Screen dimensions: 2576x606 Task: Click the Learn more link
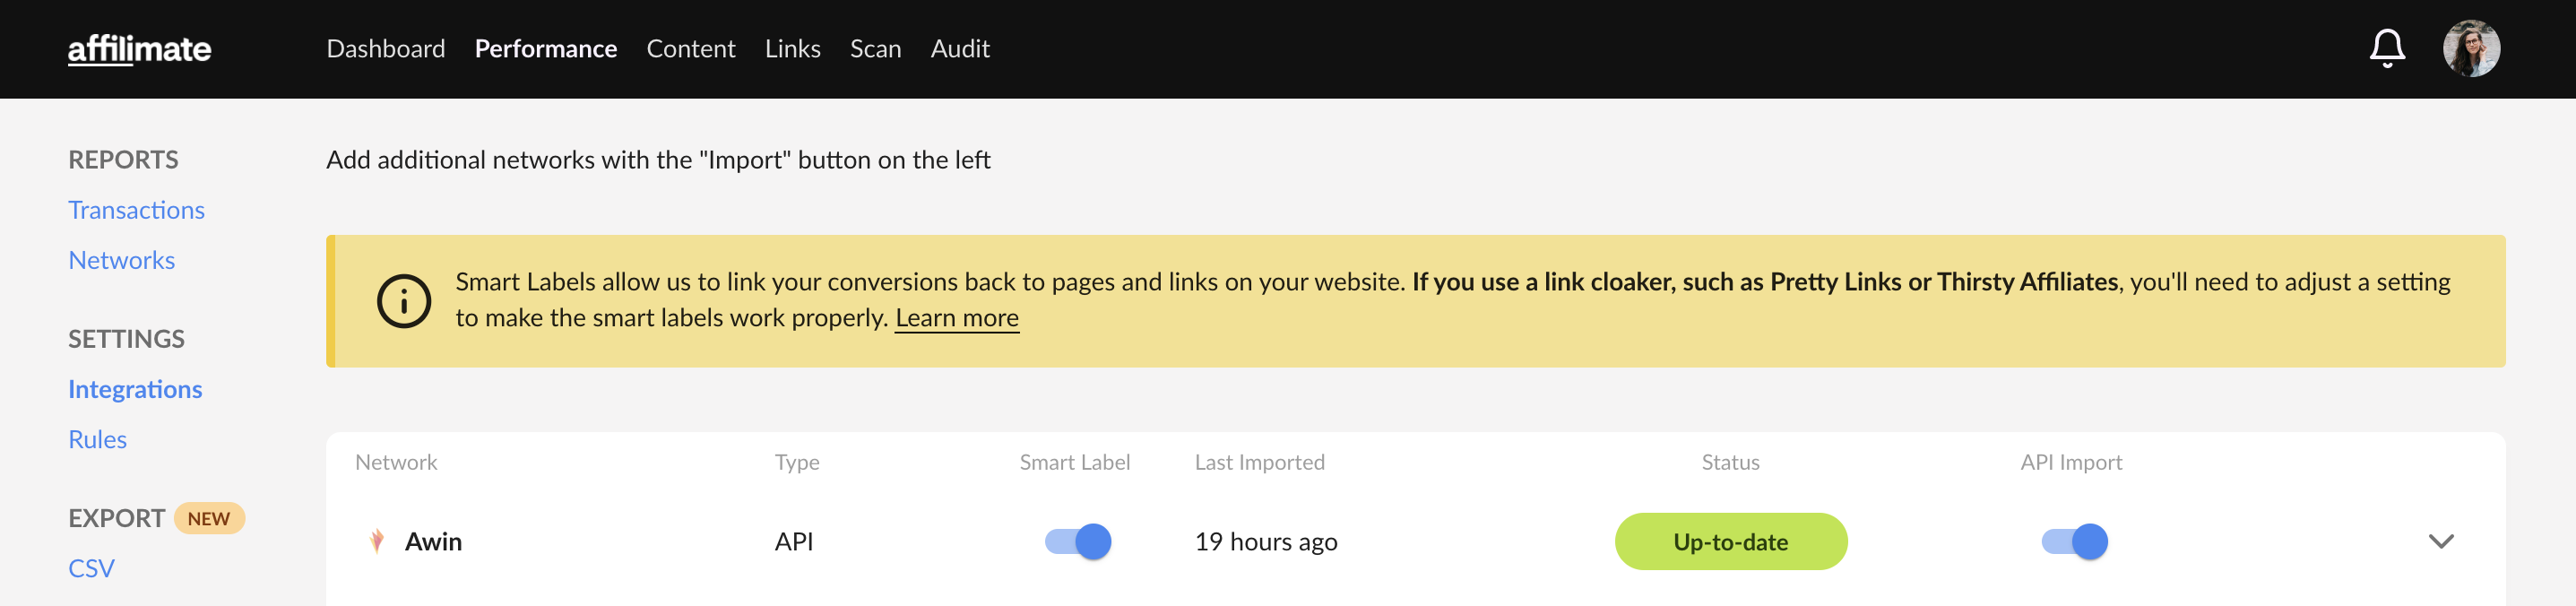[x=956, y=318]
